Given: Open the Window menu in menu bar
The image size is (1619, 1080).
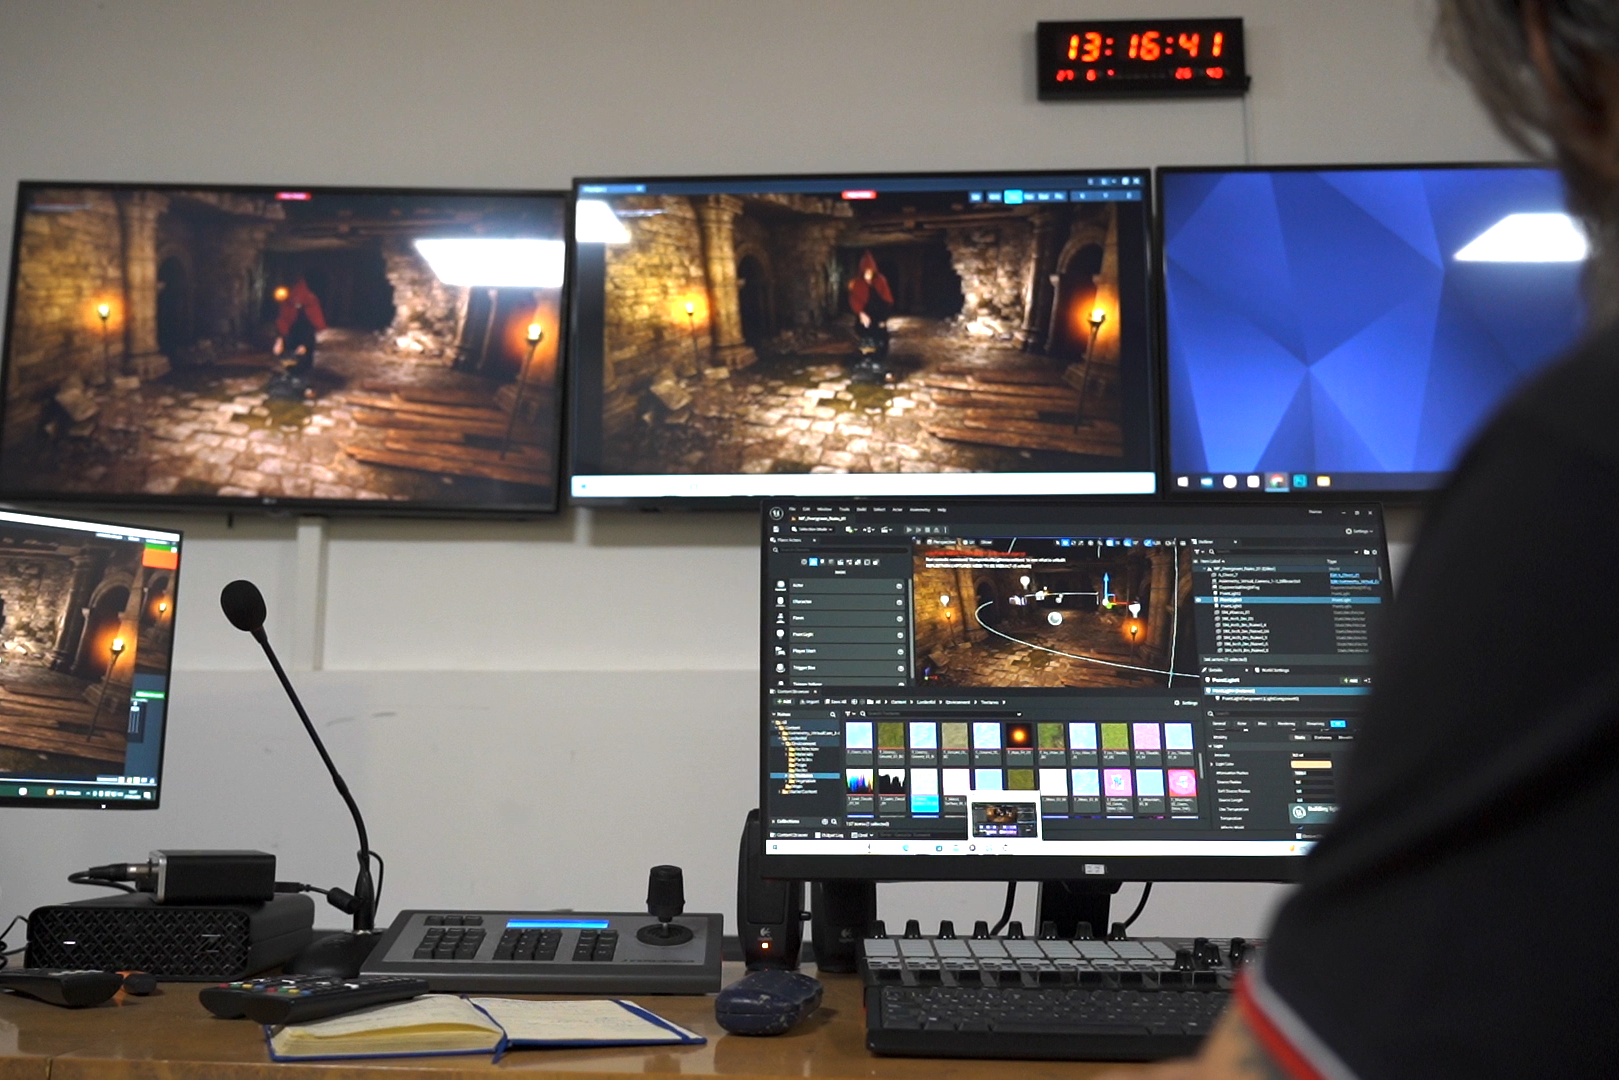Looking at the screenshot, I should pyautogui.click(x=824, y=510).
